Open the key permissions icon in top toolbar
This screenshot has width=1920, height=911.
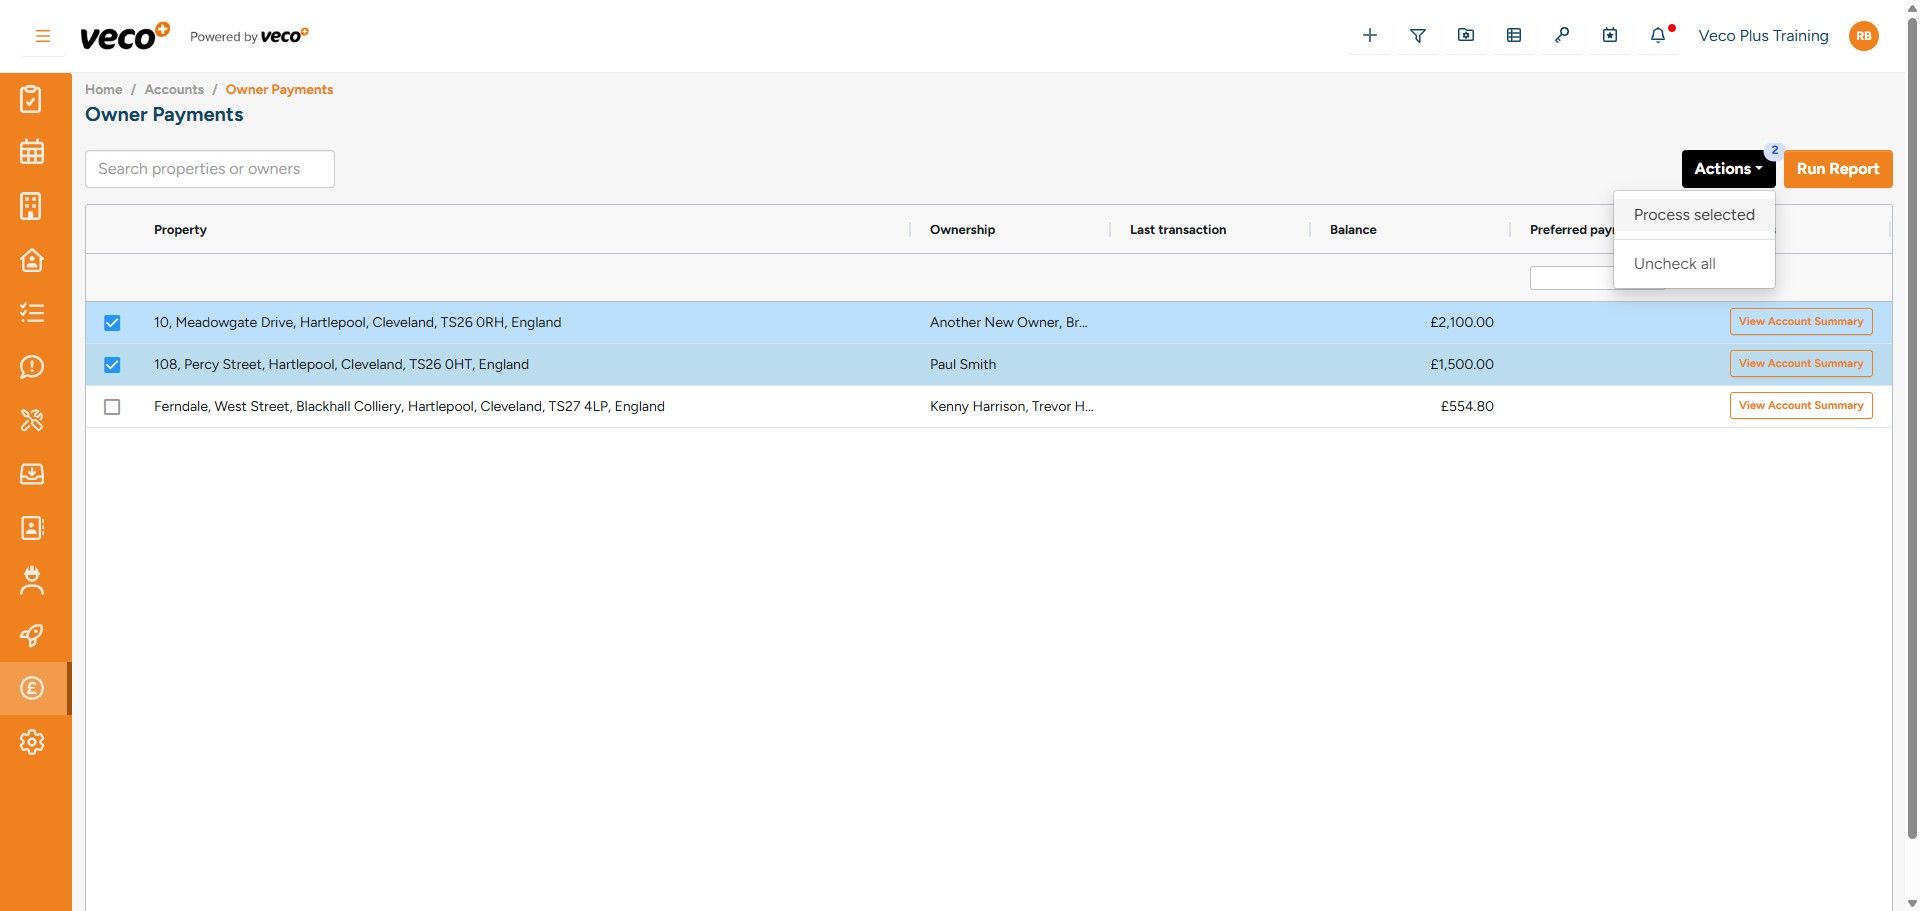[x=1562, y=35]
